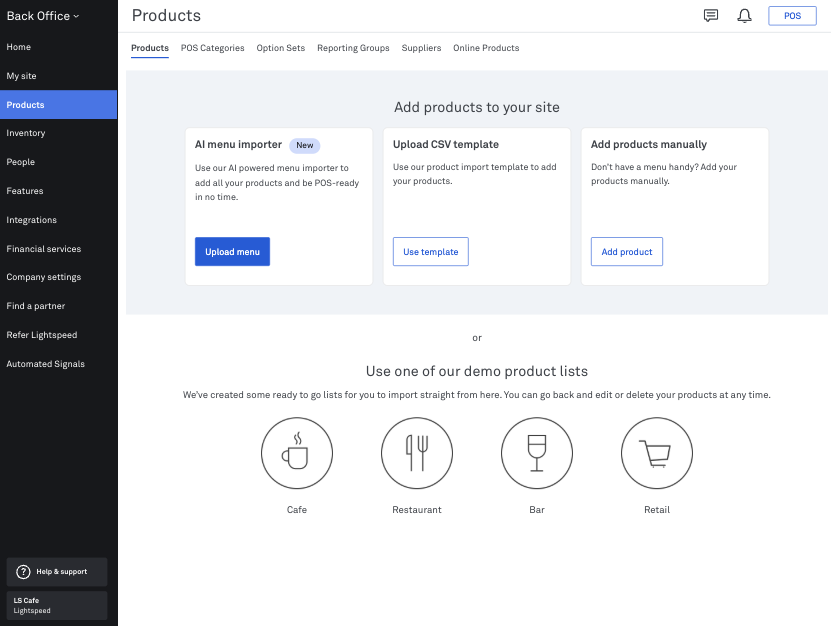834x626 pixels.
Task: Go to the Suppliers tab
Action: [421, 48]
